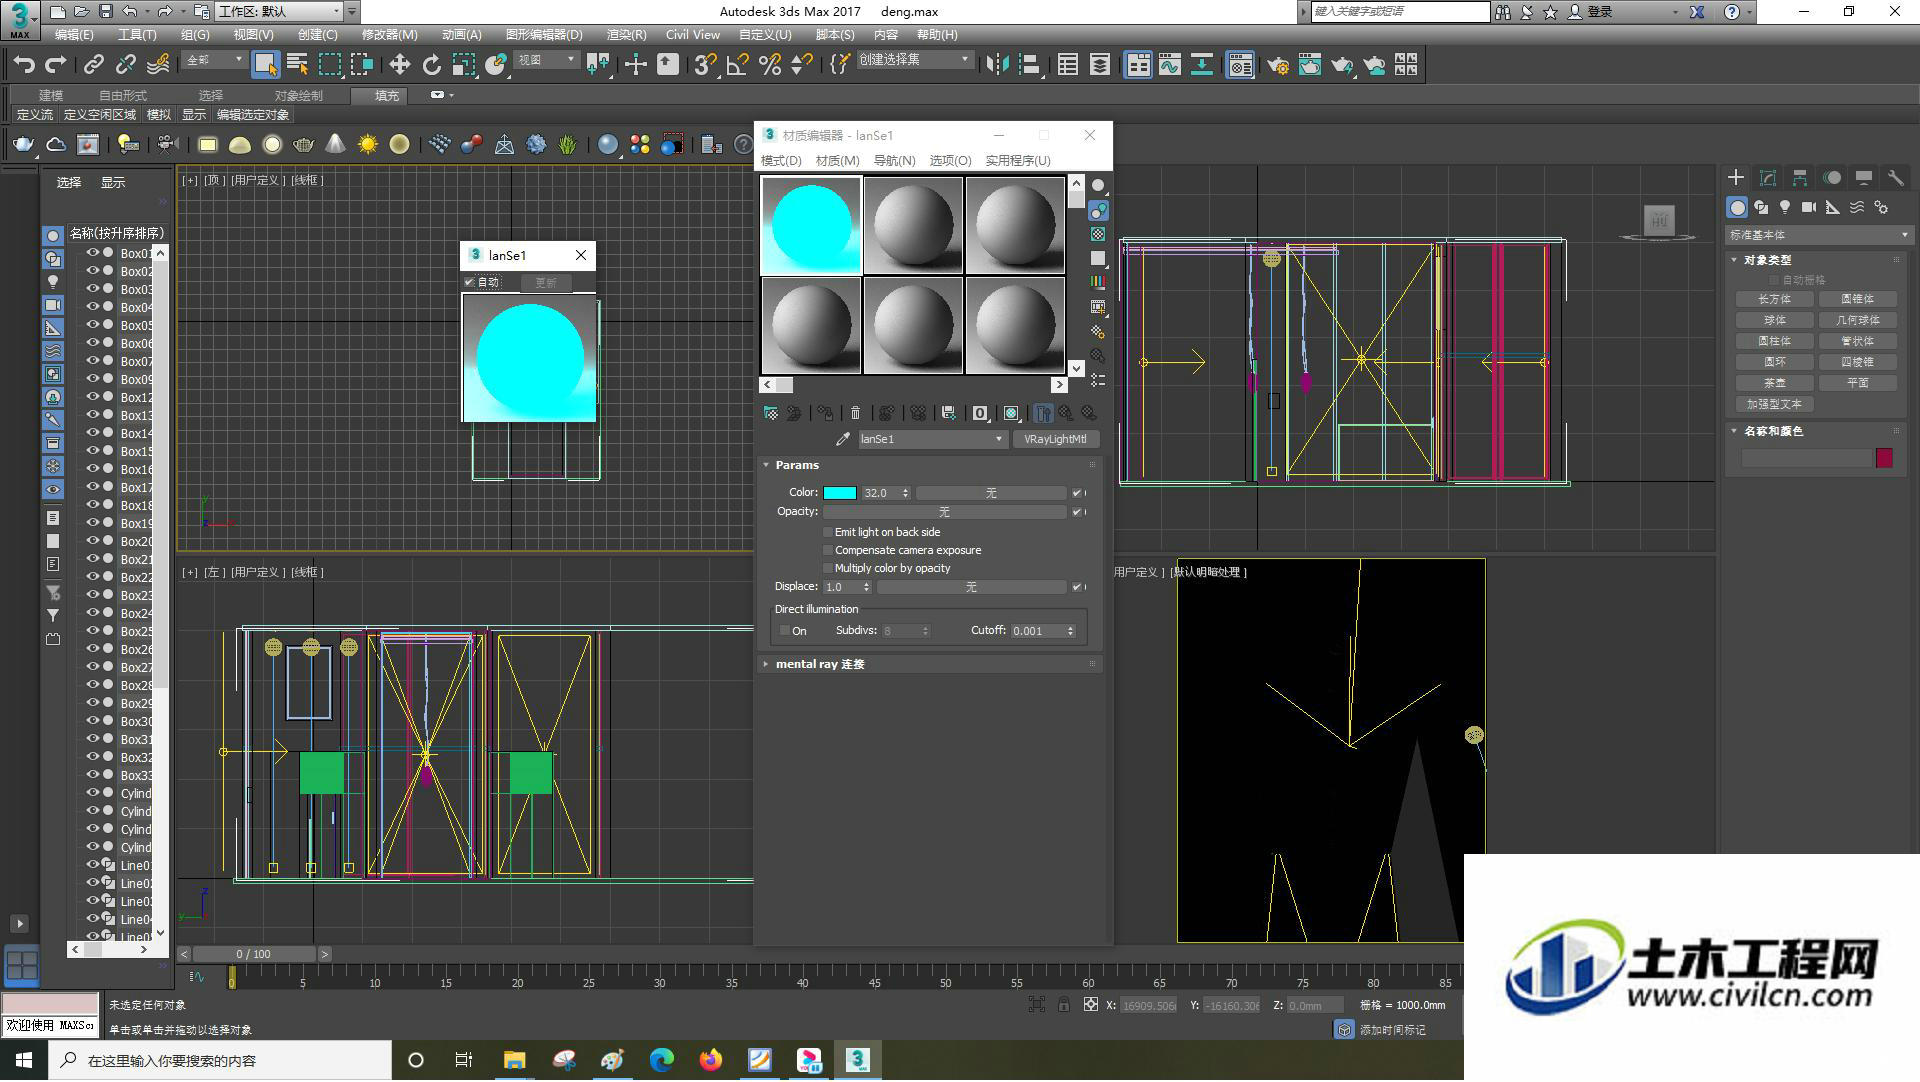Open the 工作区 workspace dropdown
Image resolution: width=1920 pixels, height=1082 pixels.
(x=280, y=12)
